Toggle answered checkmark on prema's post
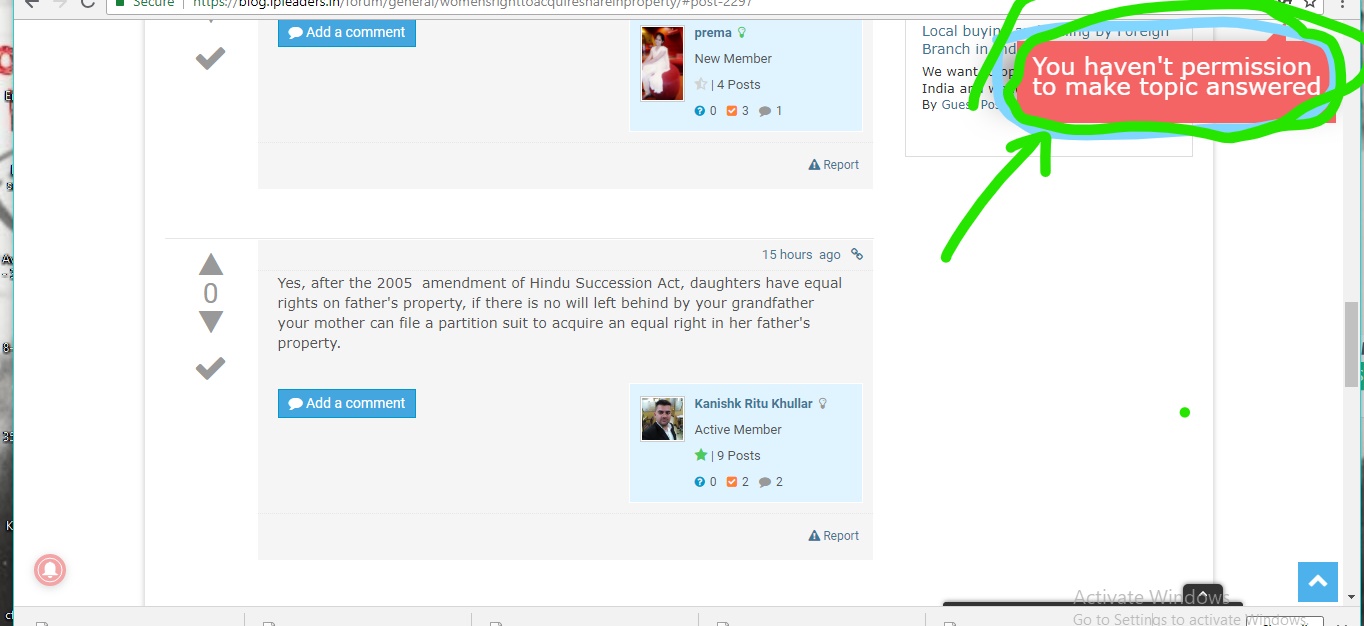The image size is (1364, 626). click(x=210, y=59)
